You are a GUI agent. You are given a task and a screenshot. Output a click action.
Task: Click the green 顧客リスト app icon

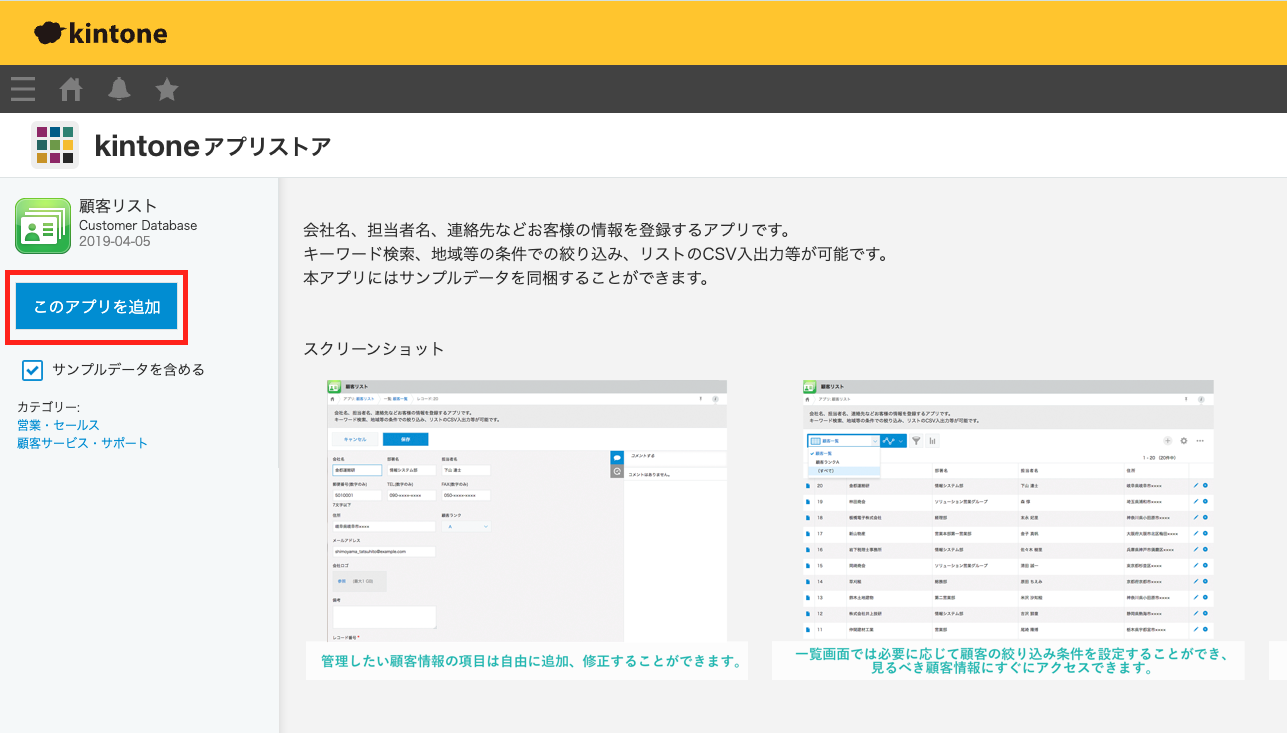pos(43,225)
